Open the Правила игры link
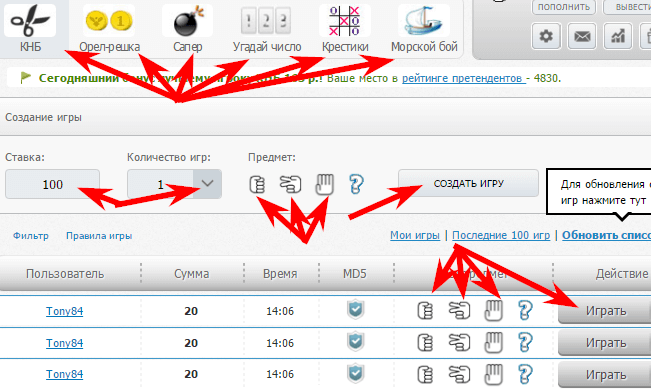 coord(99,236)
